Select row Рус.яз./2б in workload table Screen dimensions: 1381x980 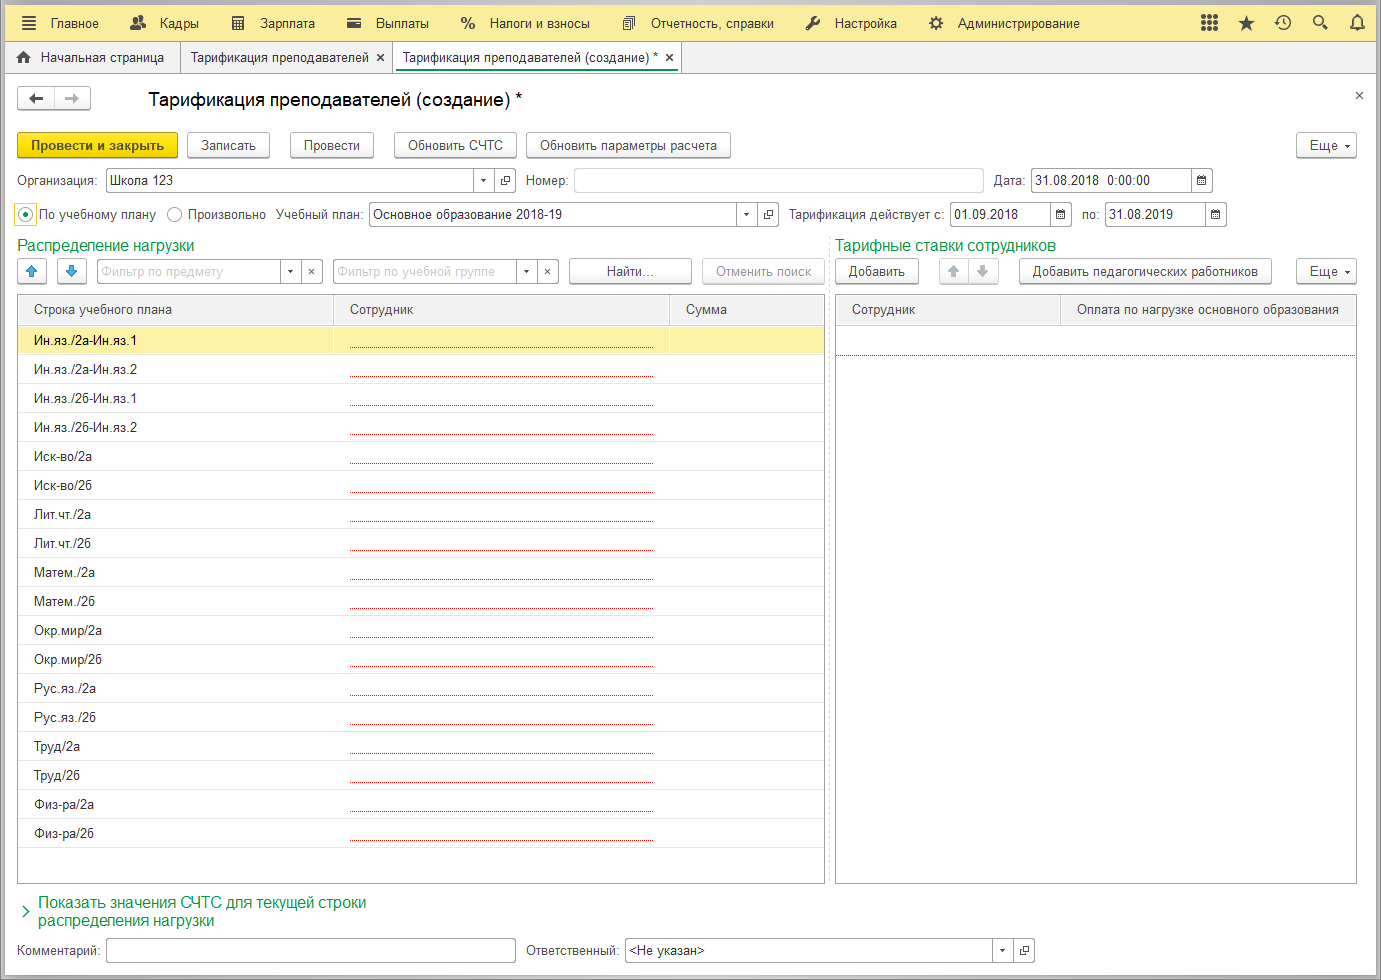(421, 717)
